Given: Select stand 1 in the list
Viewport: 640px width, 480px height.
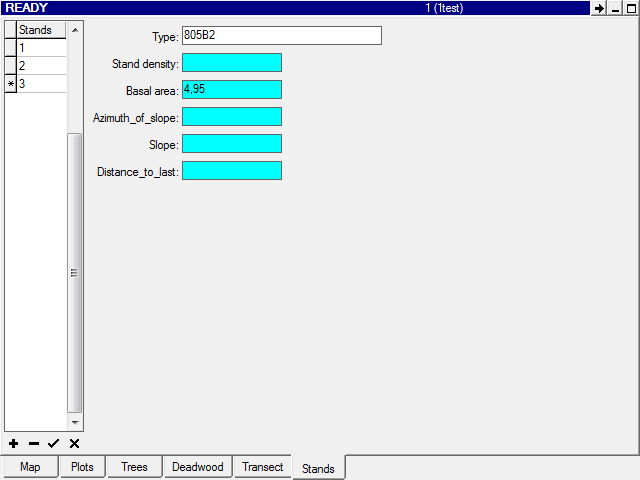Looking at the screenshot, I should [41, 48].
